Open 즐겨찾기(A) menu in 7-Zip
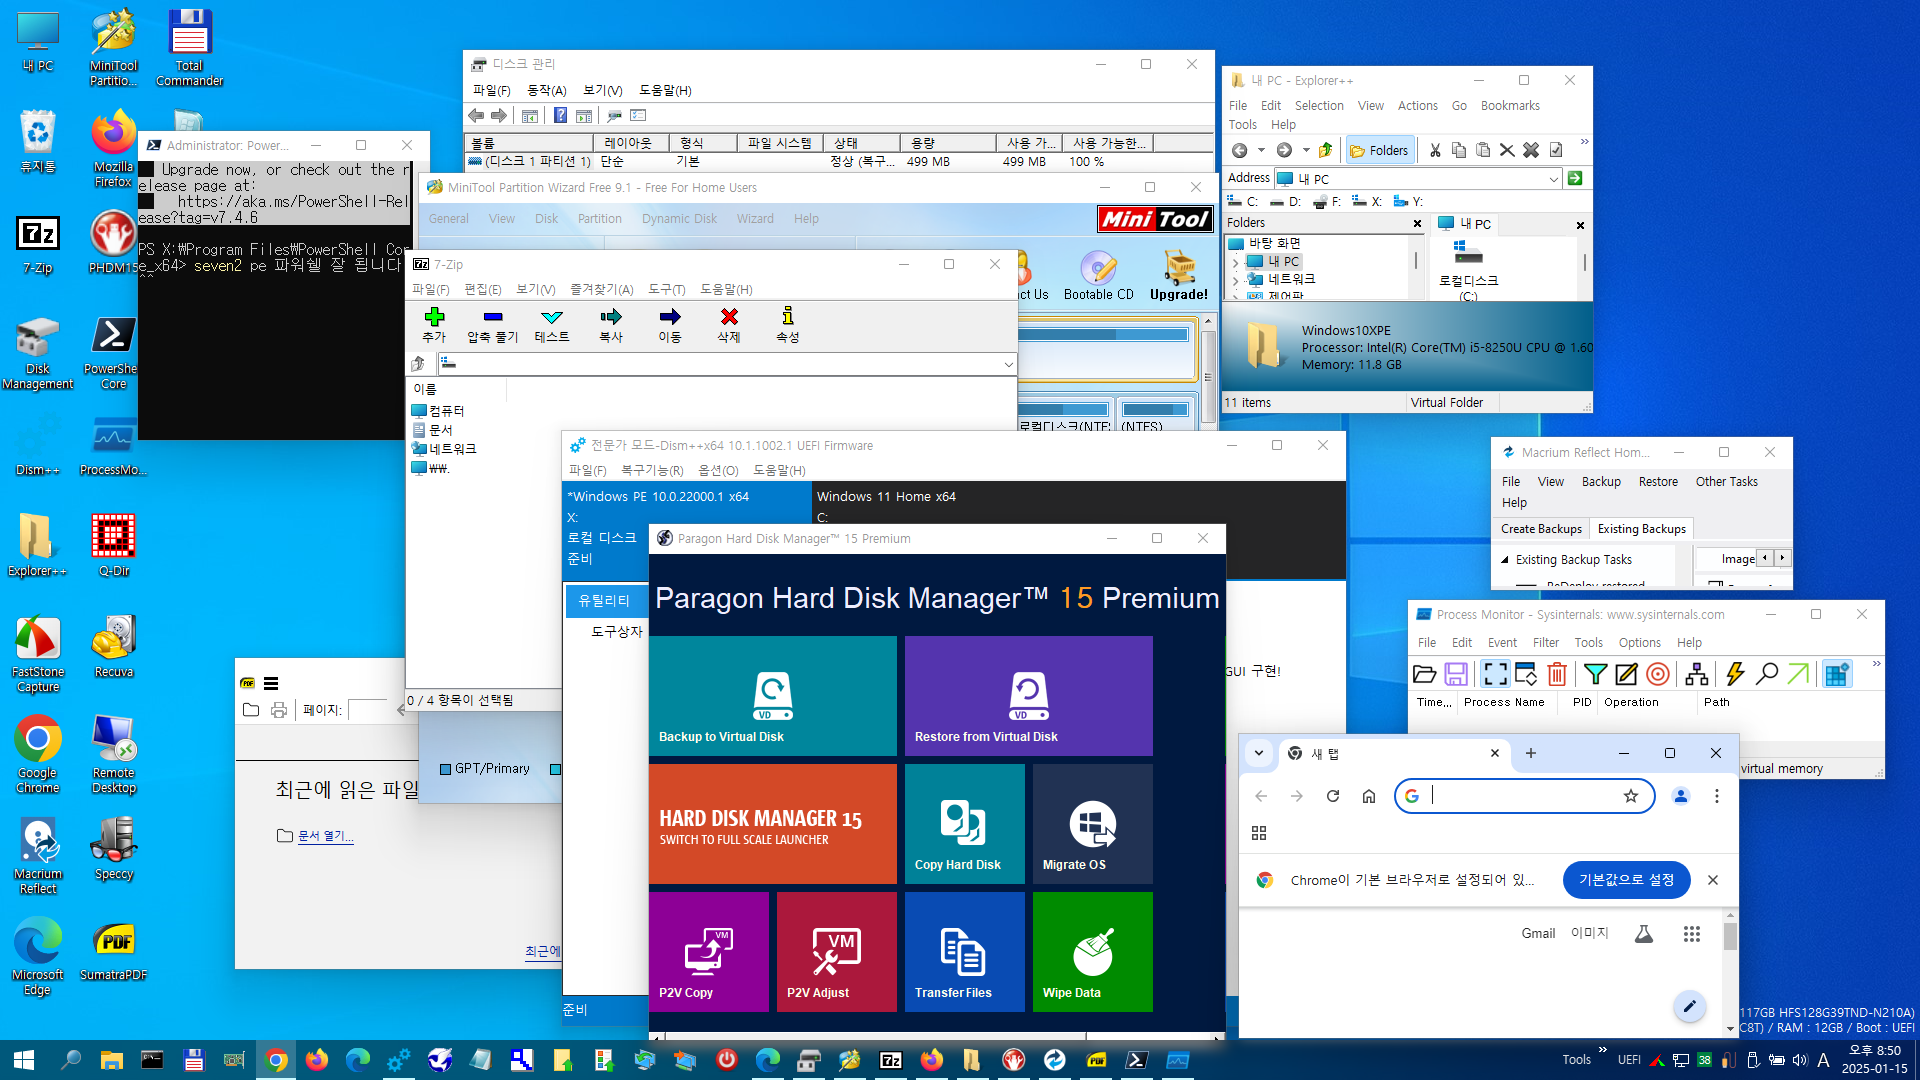The width and height of the screenshot is (1920, 1080). coord(601,290)
